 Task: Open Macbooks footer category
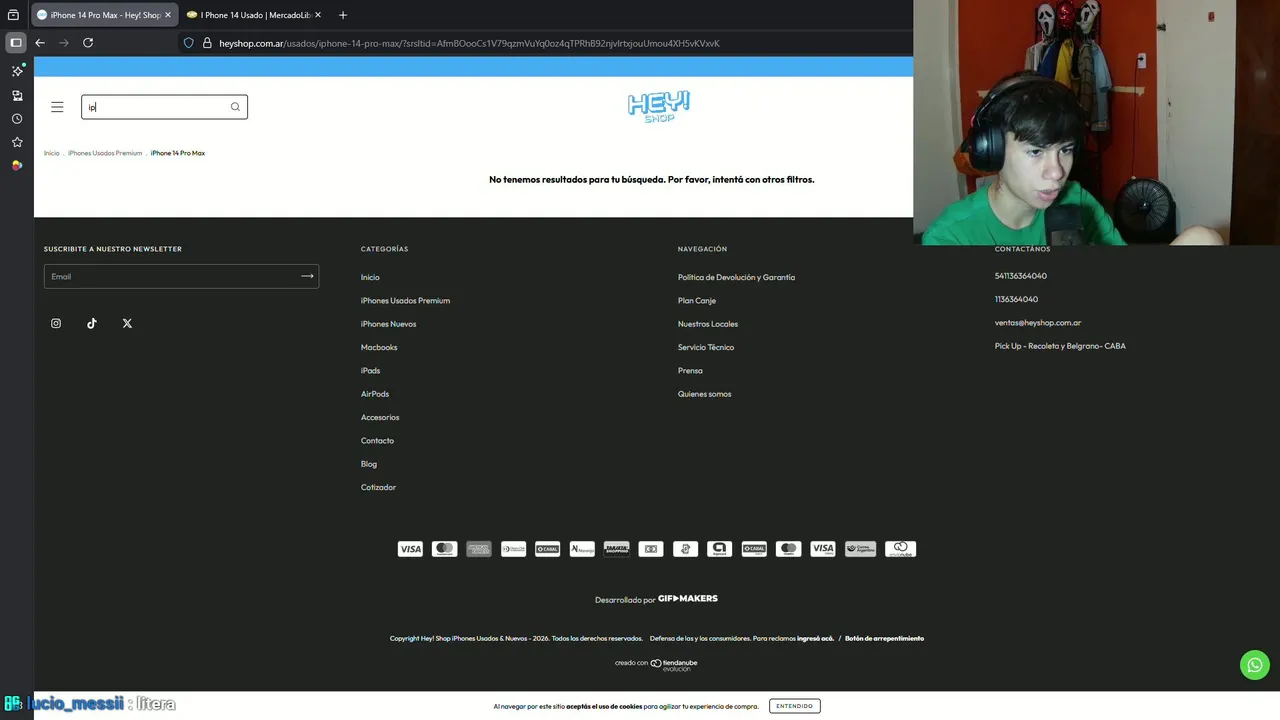pos(379,347)
